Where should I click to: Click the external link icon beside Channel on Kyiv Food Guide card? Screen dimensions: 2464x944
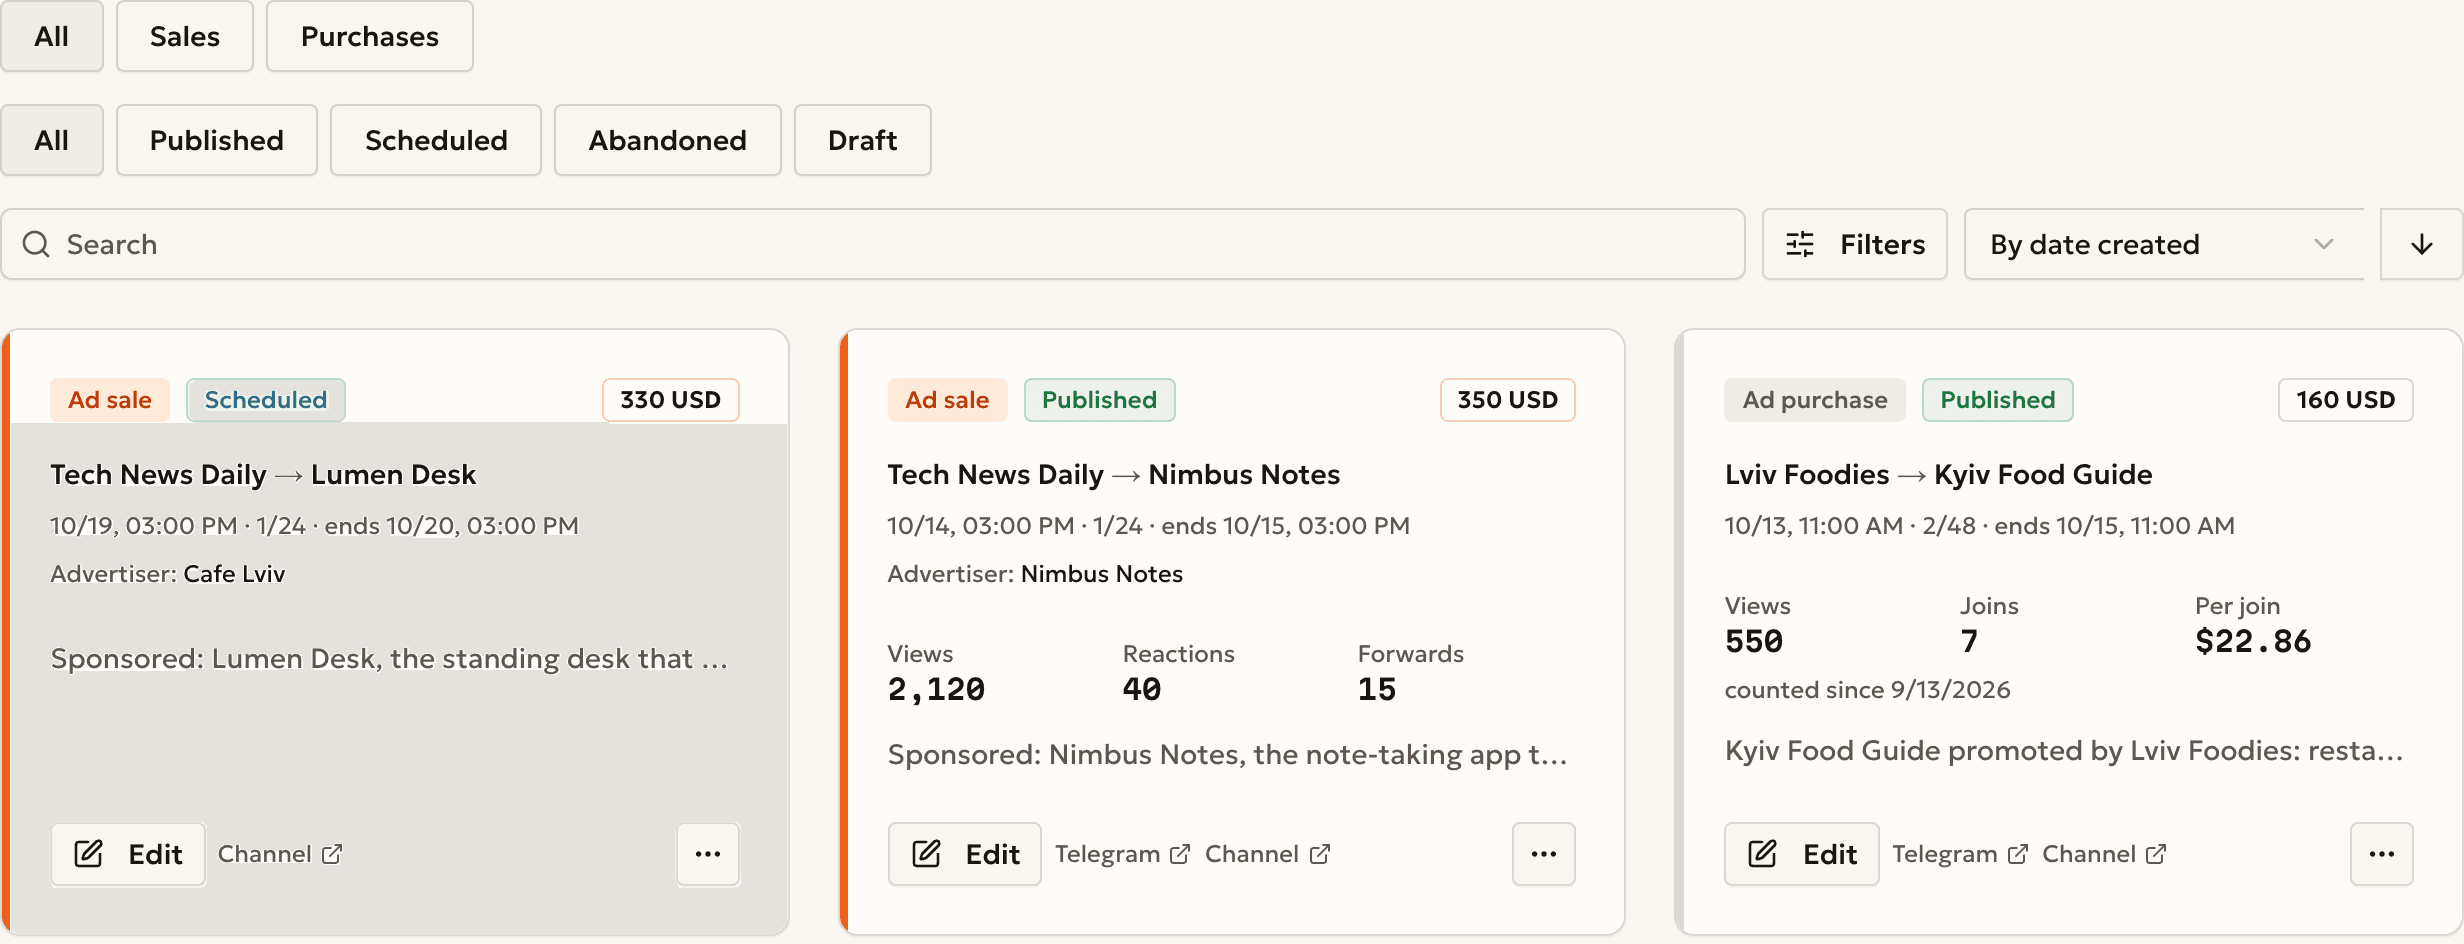pos(2157,854)
